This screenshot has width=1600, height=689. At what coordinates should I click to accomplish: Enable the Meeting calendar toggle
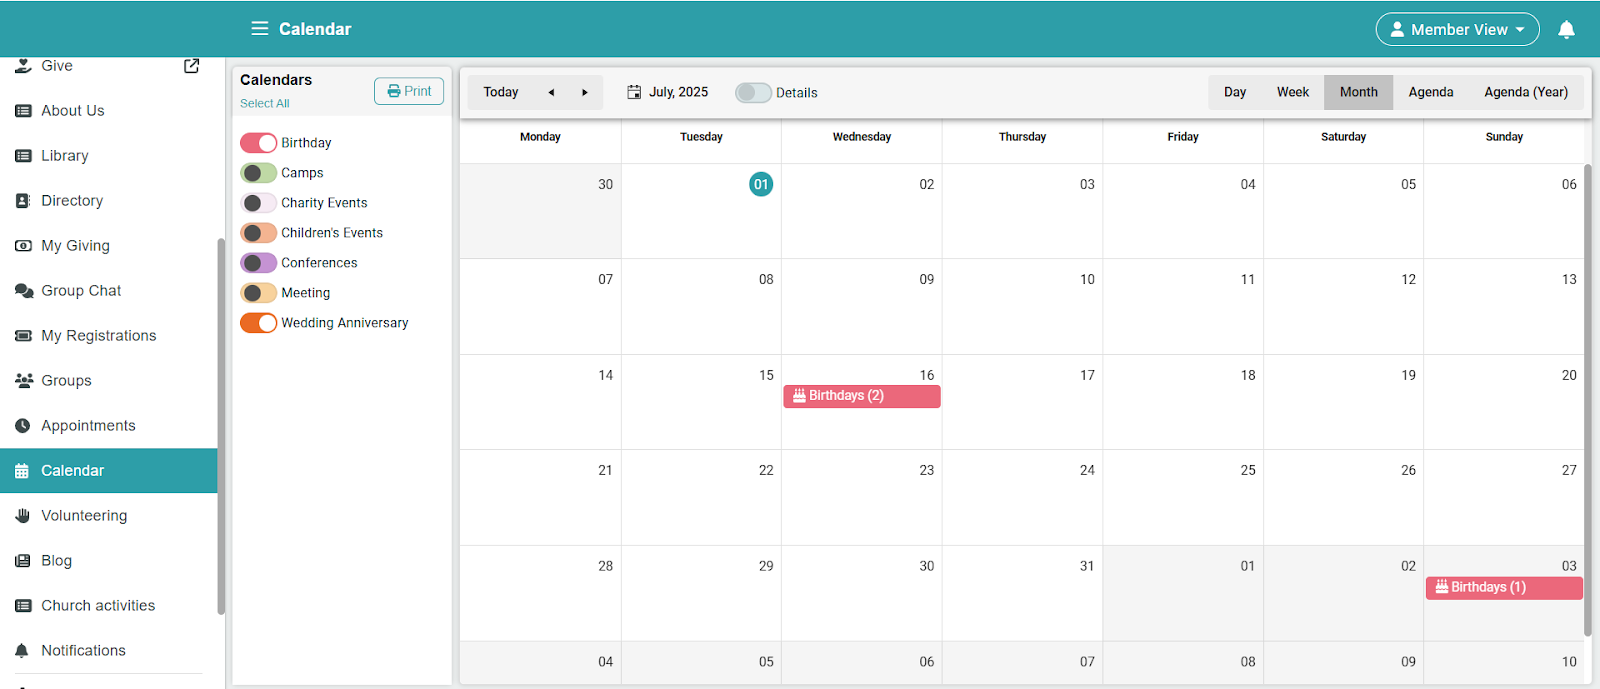pyautogui.click(x=258, y=293)
